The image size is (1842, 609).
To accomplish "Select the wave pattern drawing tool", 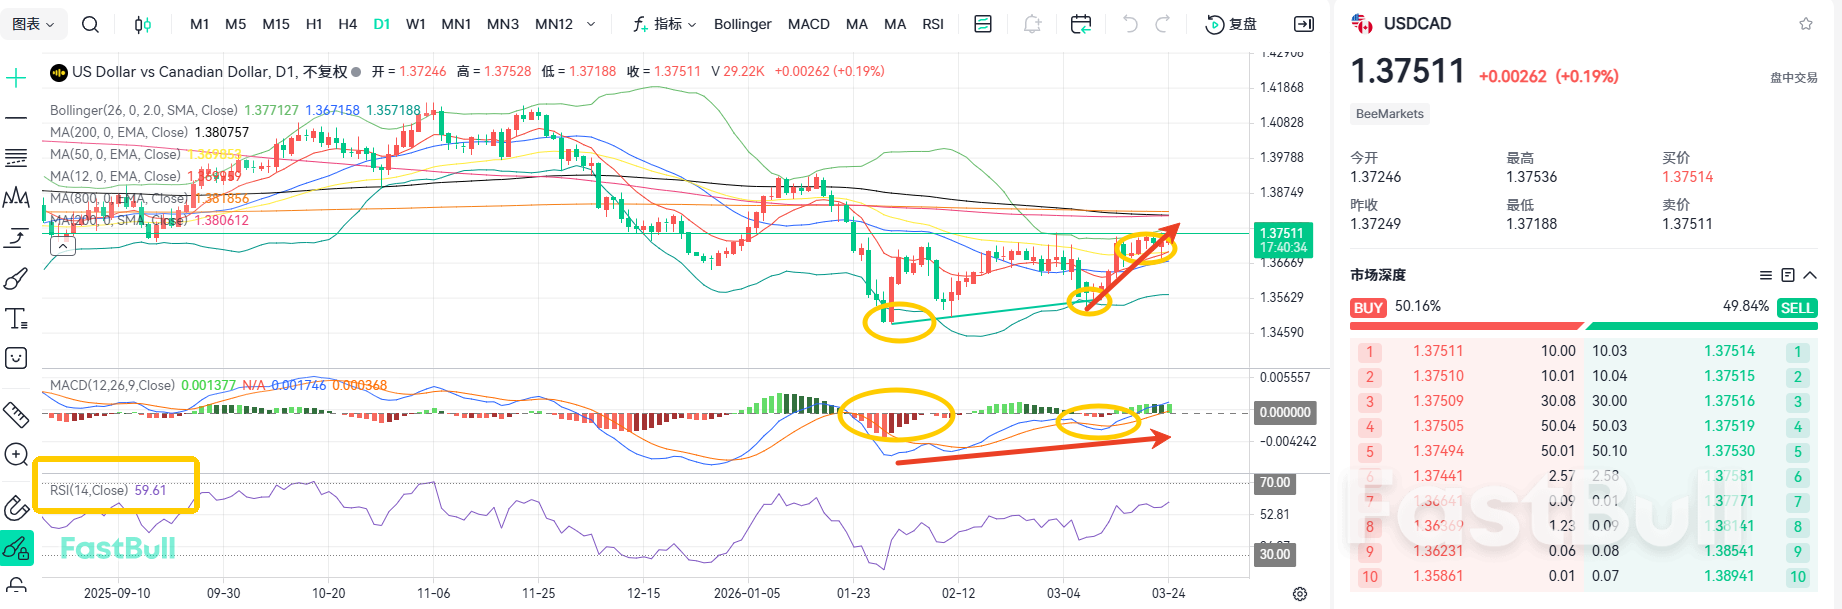I will tap(16, 198).
